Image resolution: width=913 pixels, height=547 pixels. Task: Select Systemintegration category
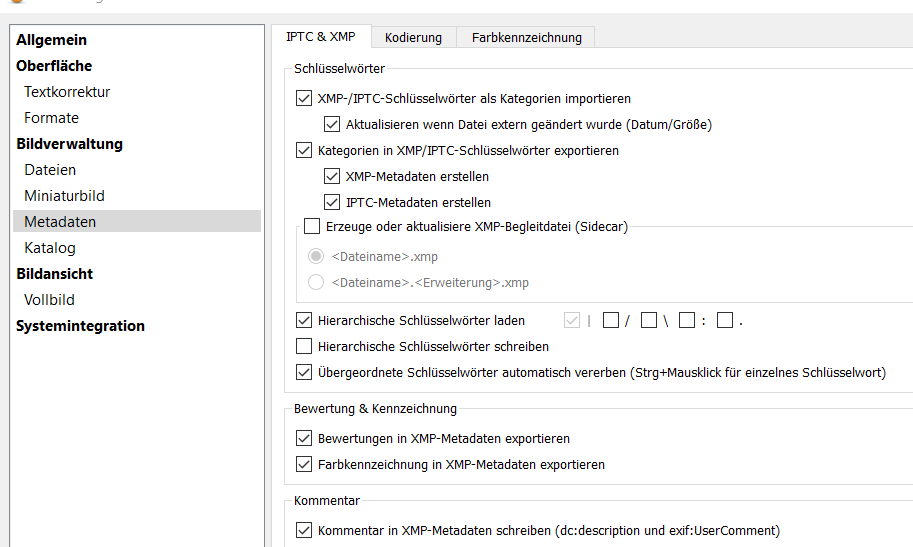coord(80,326)
